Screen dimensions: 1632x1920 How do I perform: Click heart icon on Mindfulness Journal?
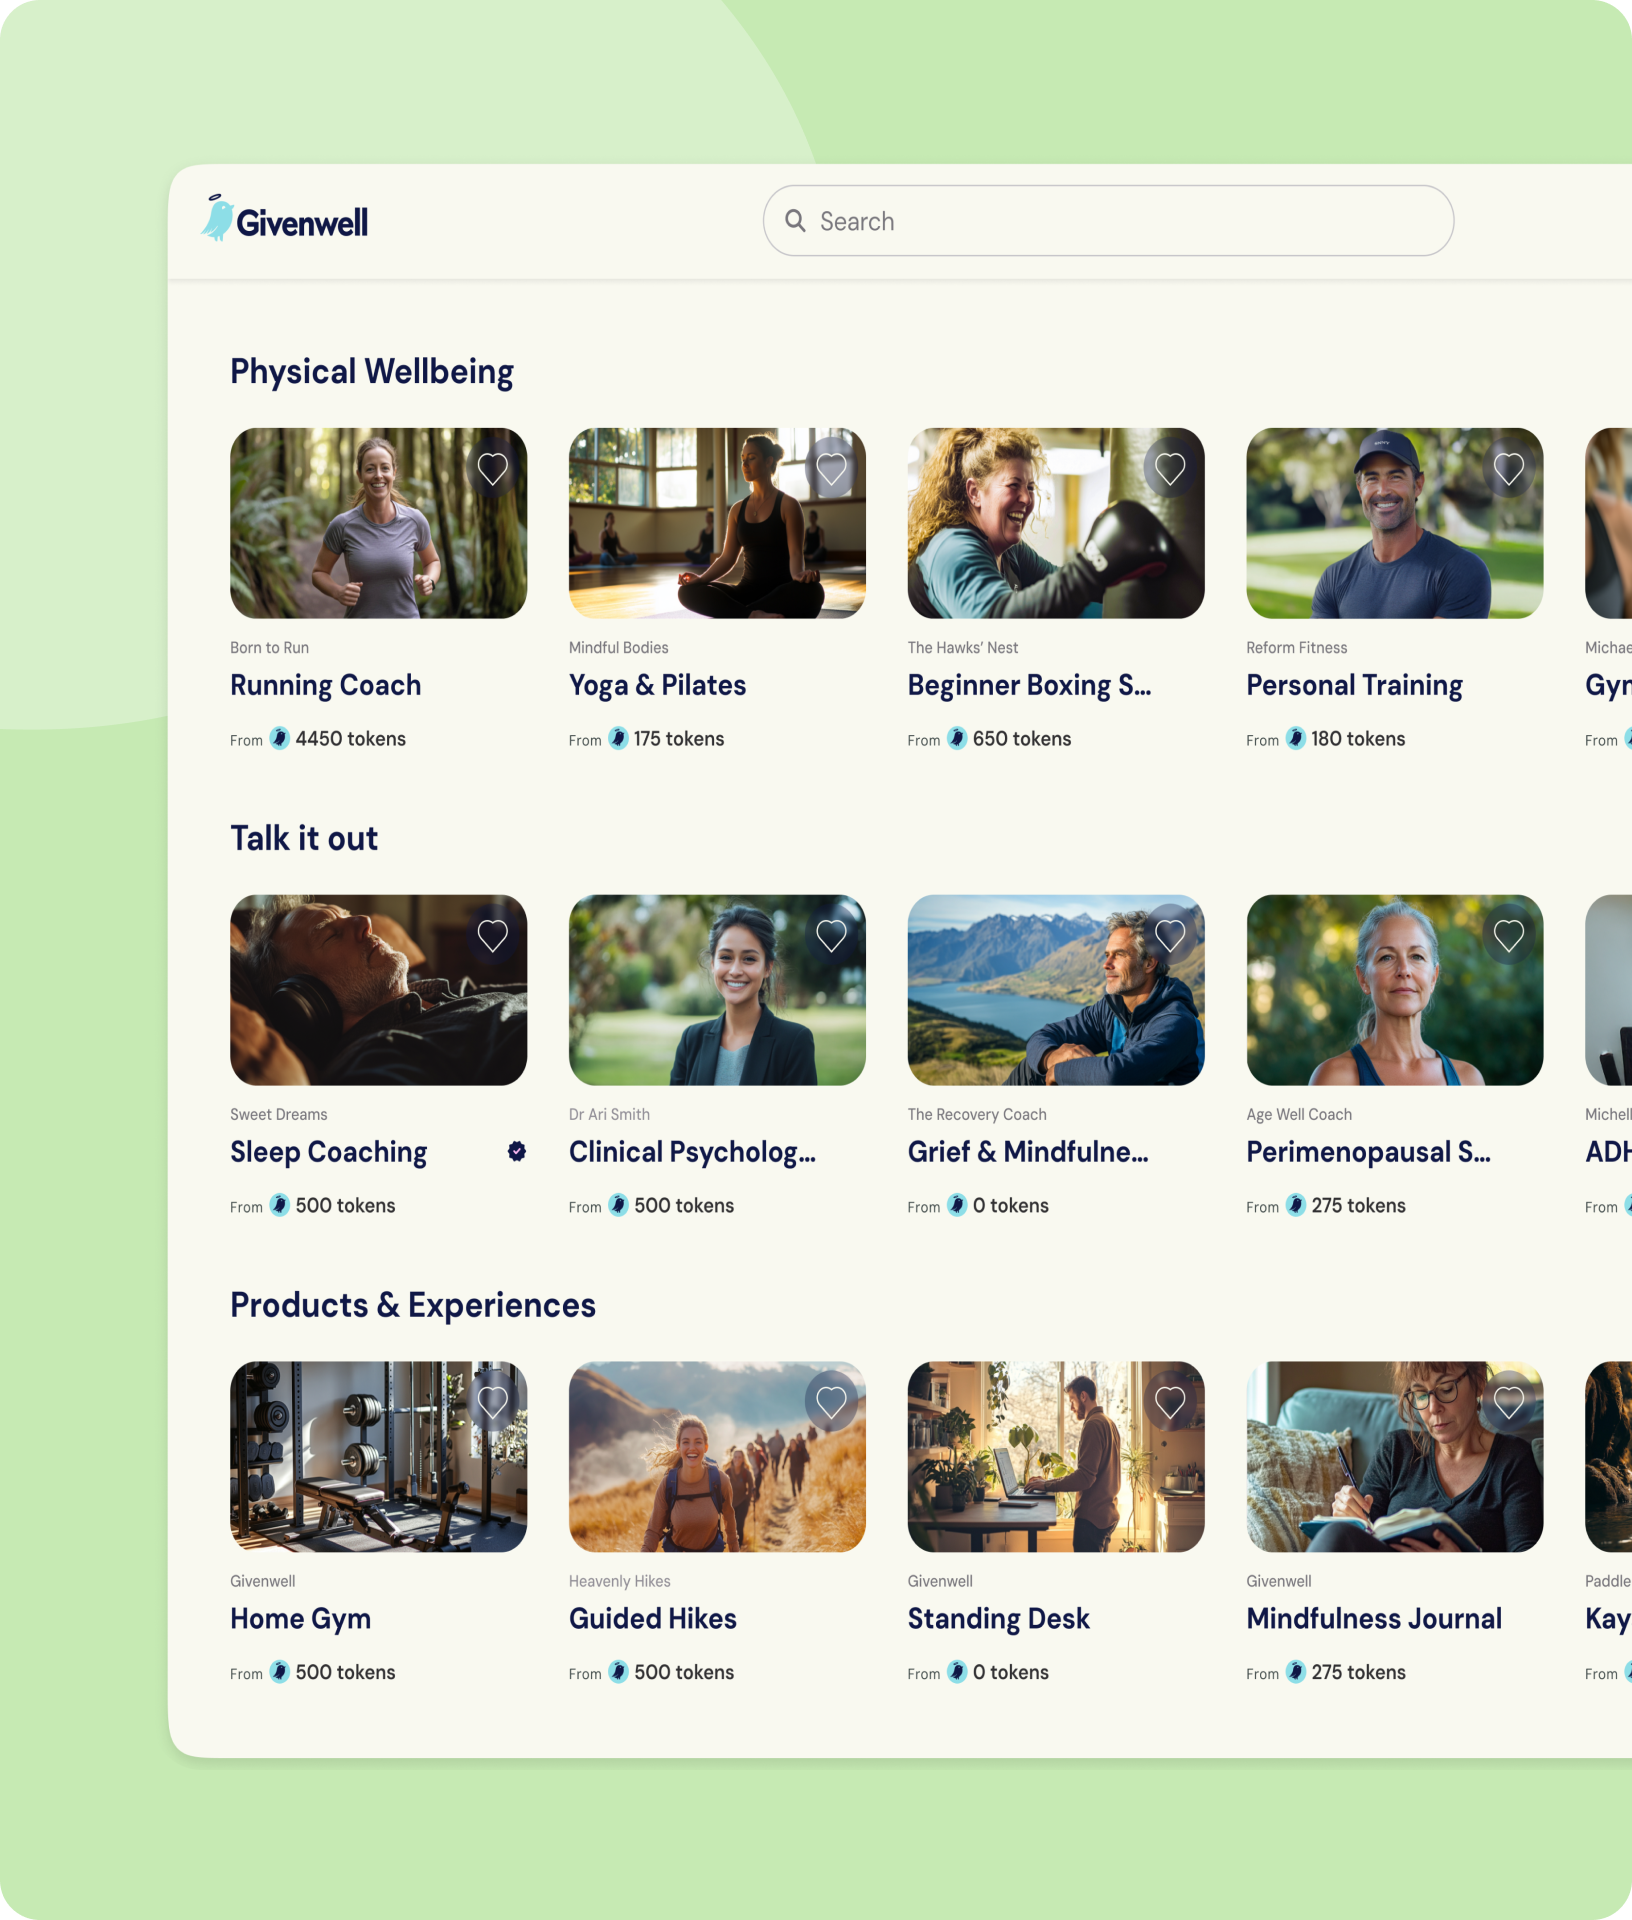[x=1508, y=1402]
